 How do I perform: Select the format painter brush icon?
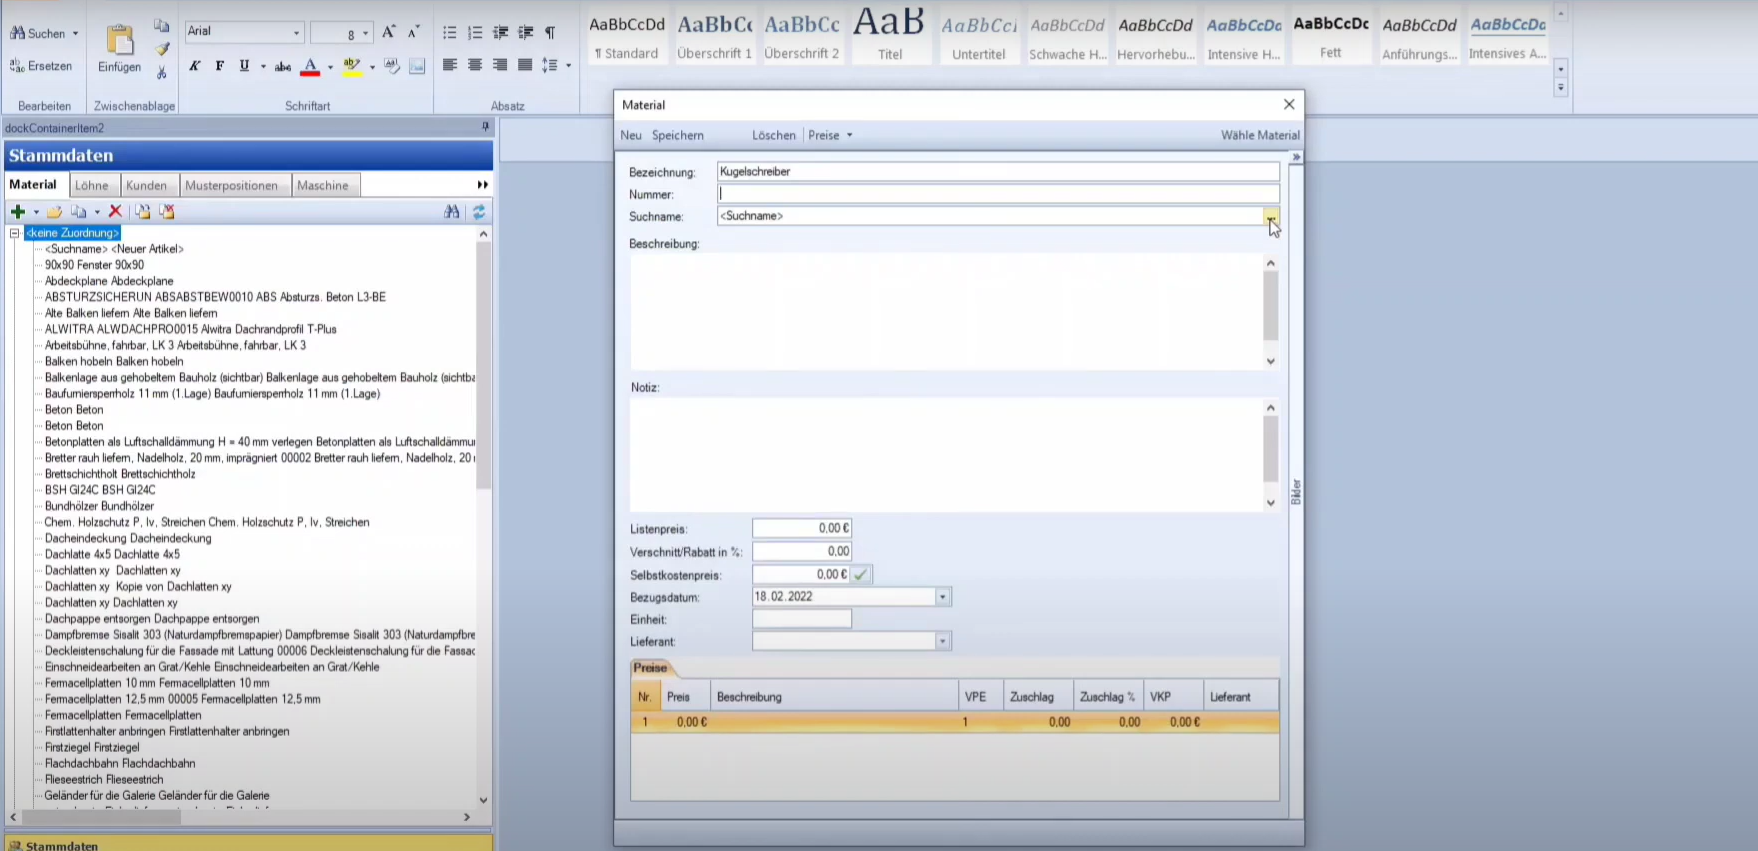point(162,49)
